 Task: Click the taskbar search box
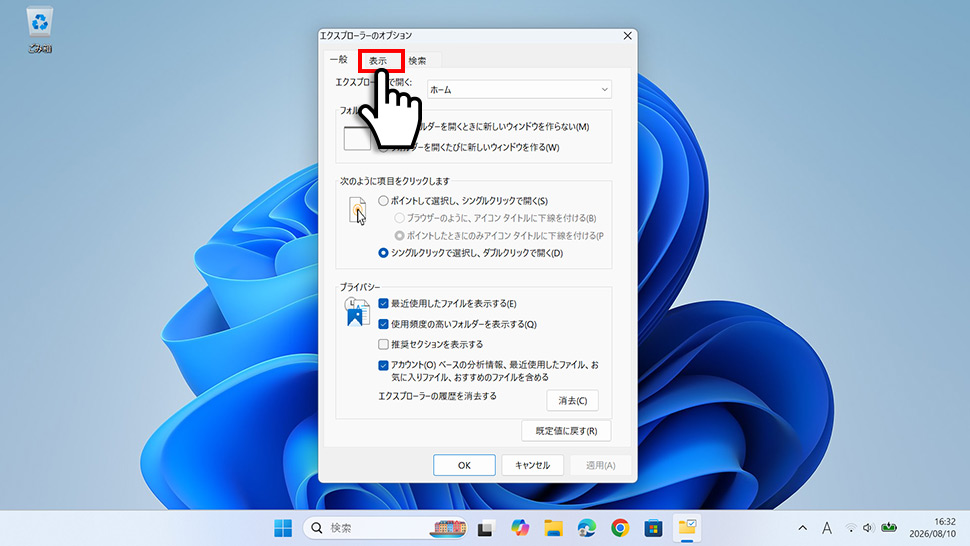385,528
